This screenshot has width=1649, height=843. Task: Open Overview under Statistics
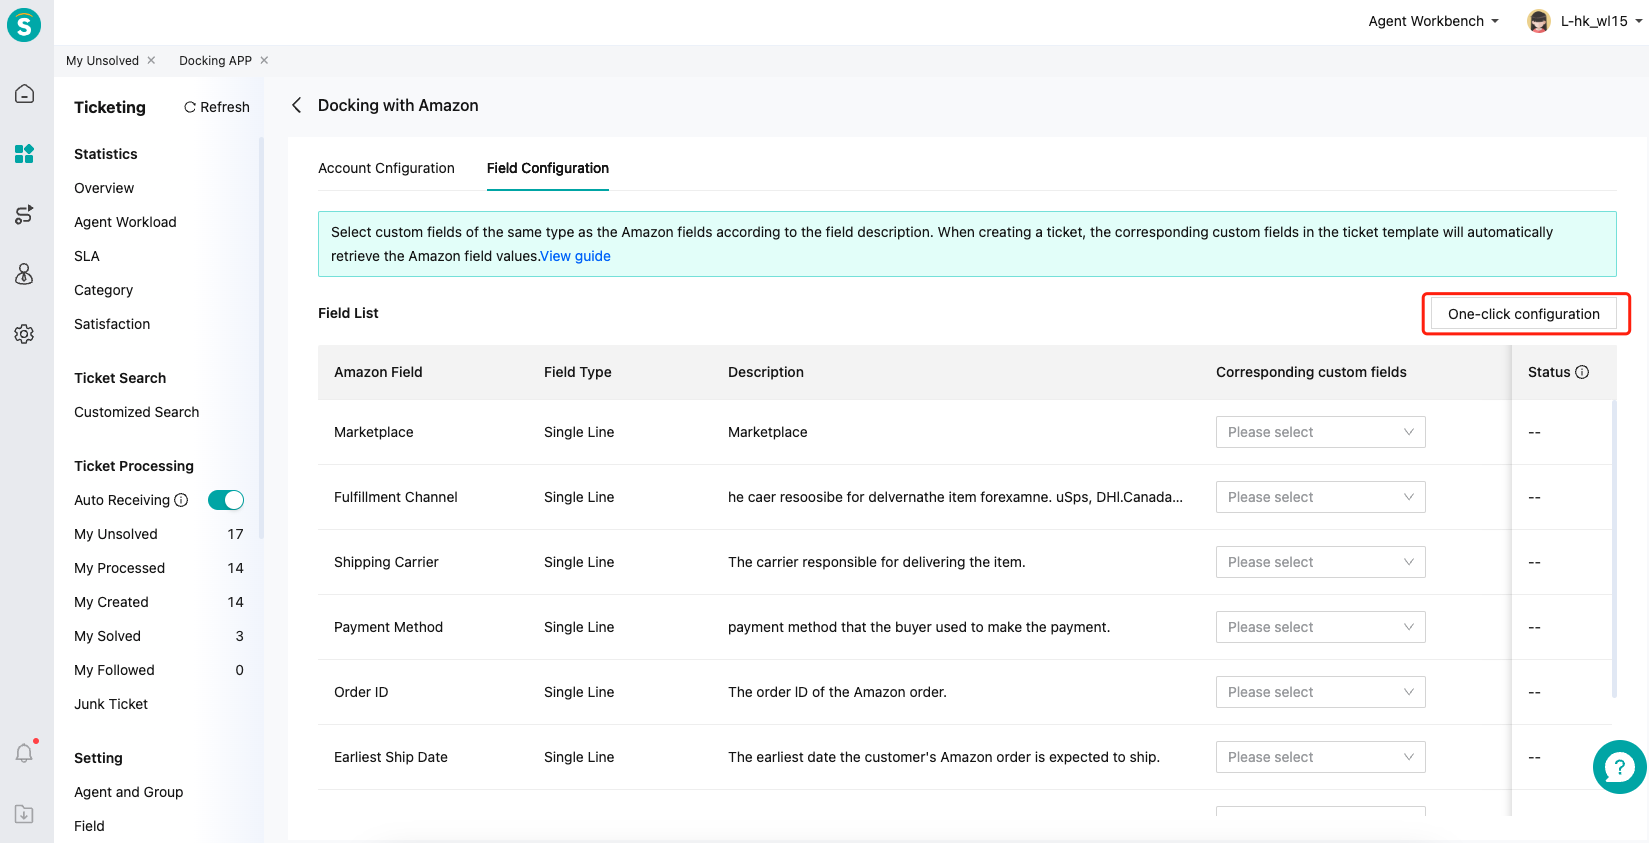[x=104, y=188]
